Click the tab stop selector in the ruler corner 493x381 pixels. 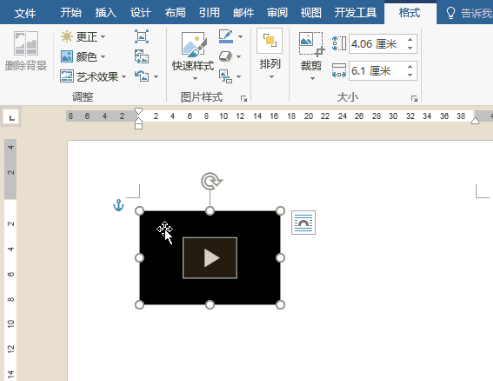(11, 117)
